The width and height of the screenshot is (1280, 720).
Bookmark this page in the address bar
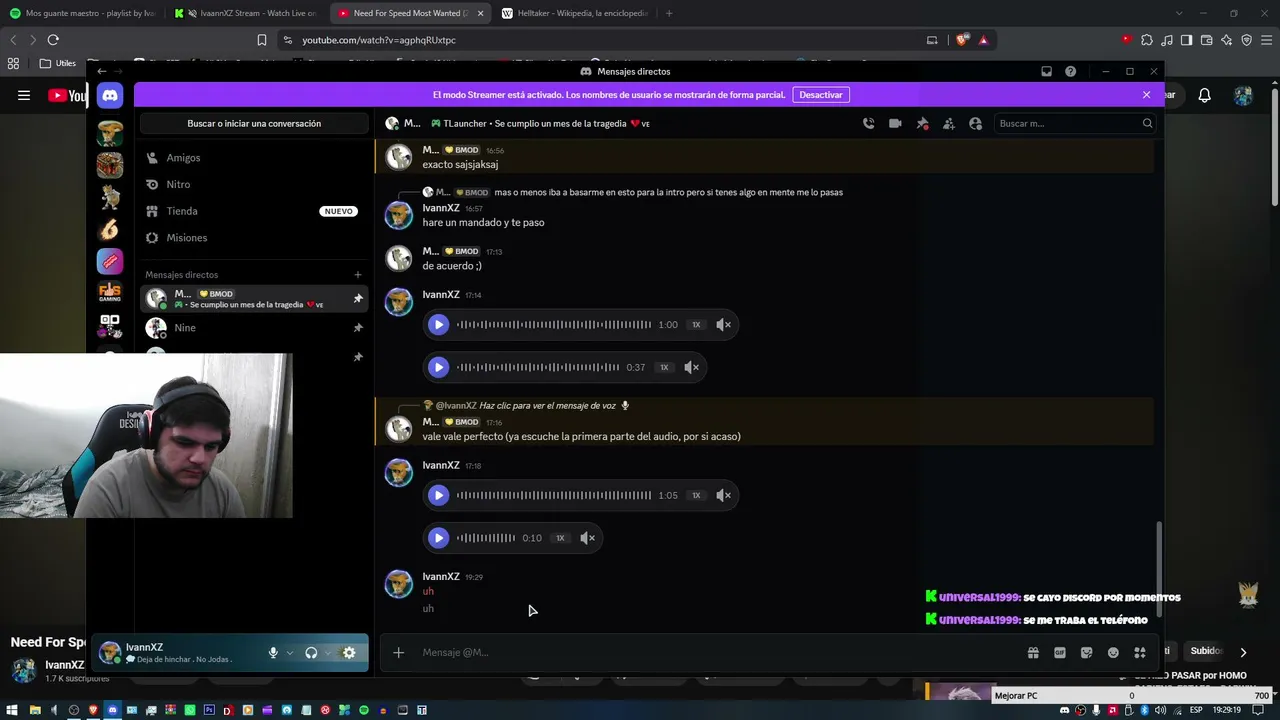[x=262, y=40]
